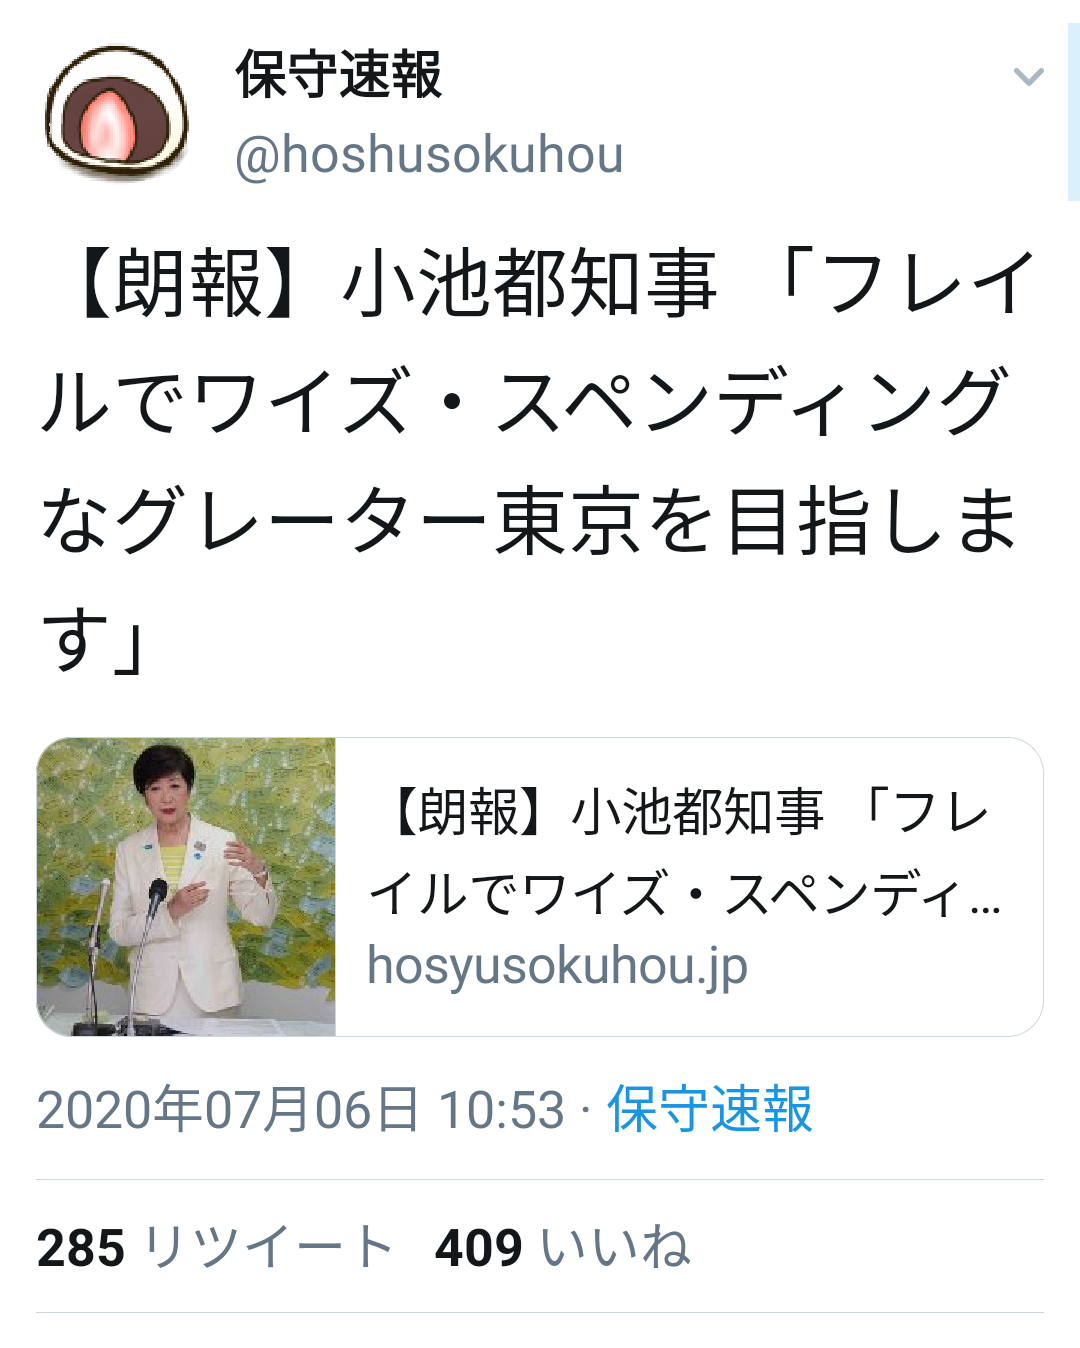Open the link card photo of the press conference
1080x1348 pixels.
coord(186,887)
